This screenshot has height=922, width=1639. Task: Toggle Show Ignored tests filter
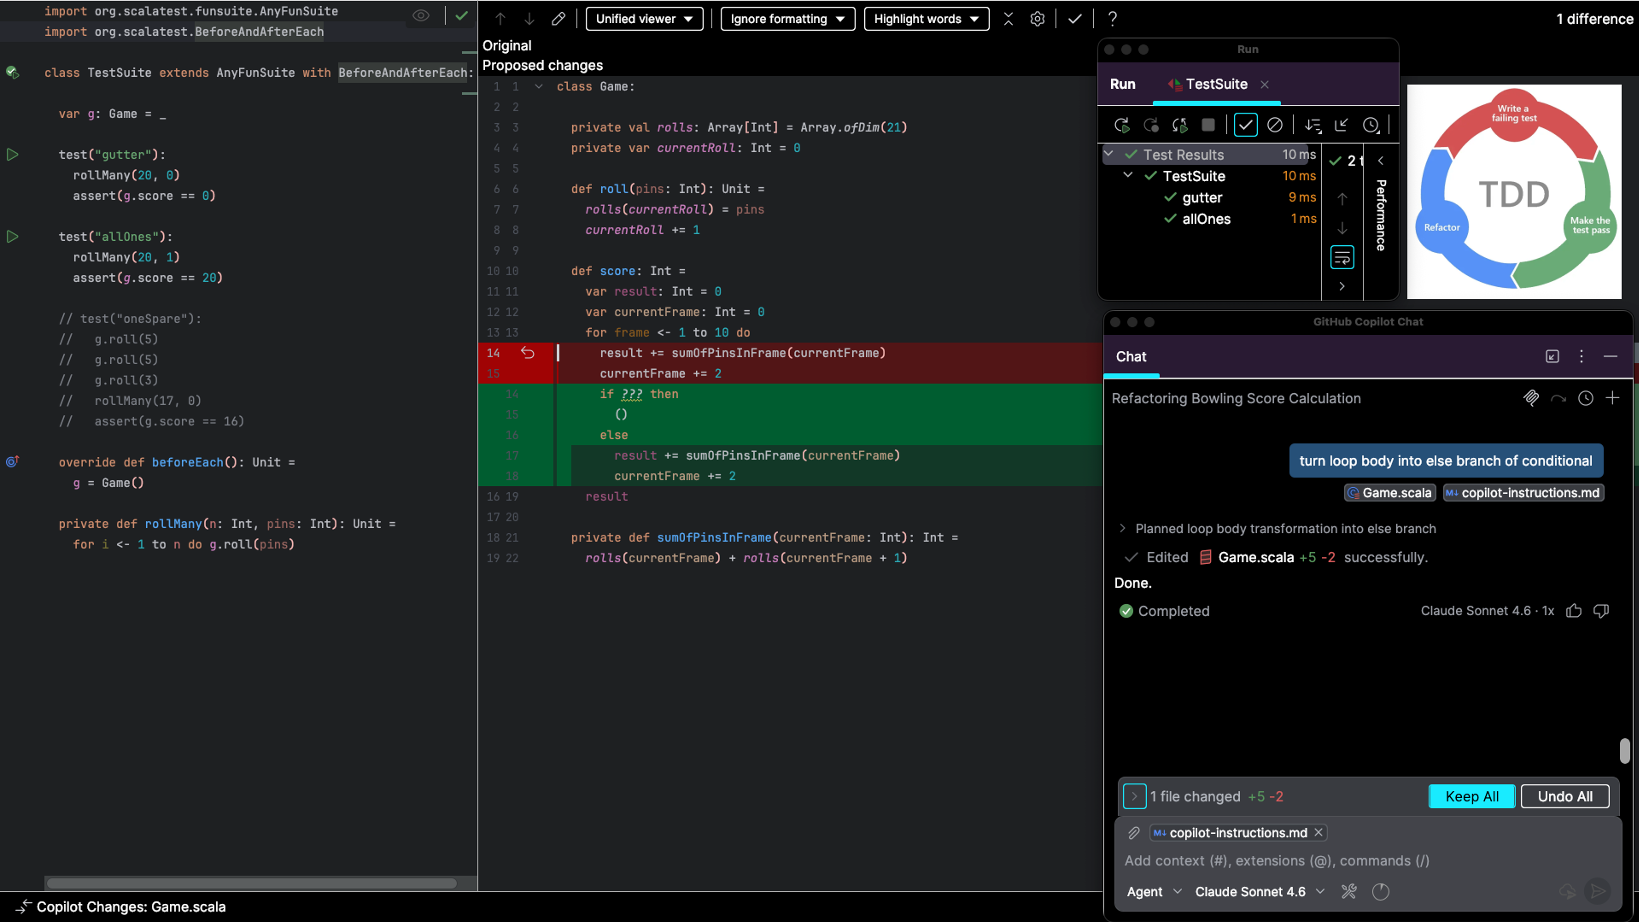(x=1275, y=125)
